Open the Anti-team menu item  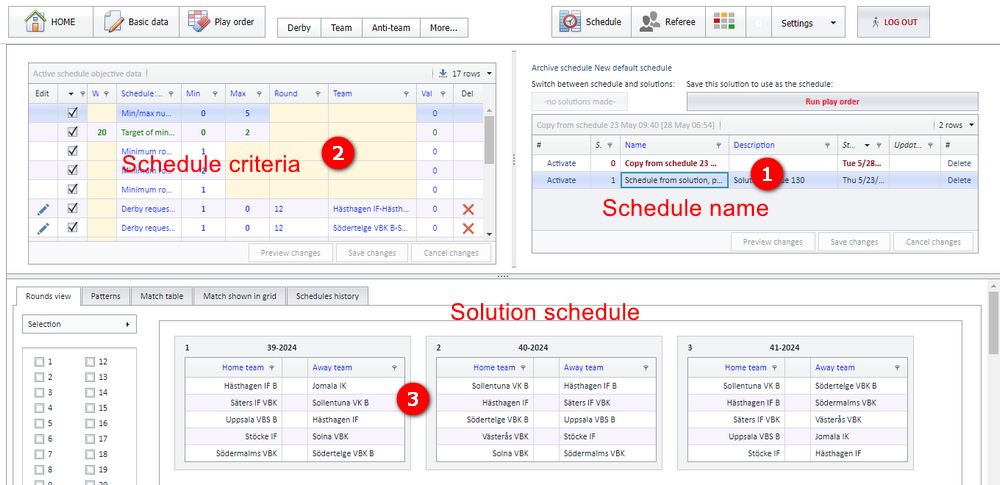[391, 27]
